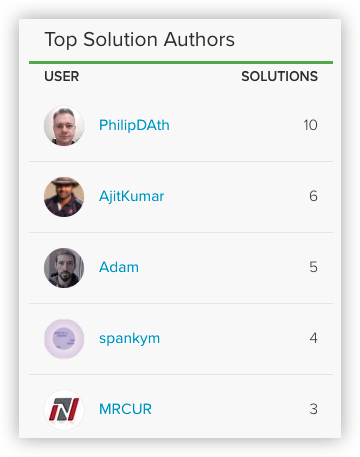Click AjitKumar's avatar with hat
360x457 pixels.
click(x=64, y=197)
